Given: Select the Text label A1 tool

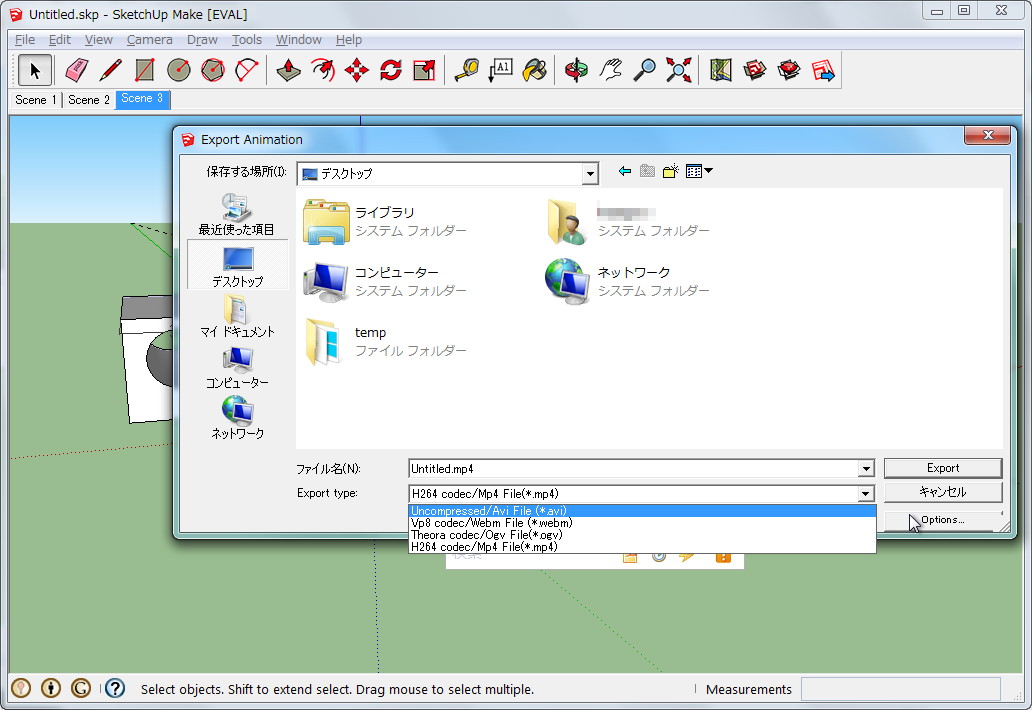Looking at the screenshot, I should [500, 70].
